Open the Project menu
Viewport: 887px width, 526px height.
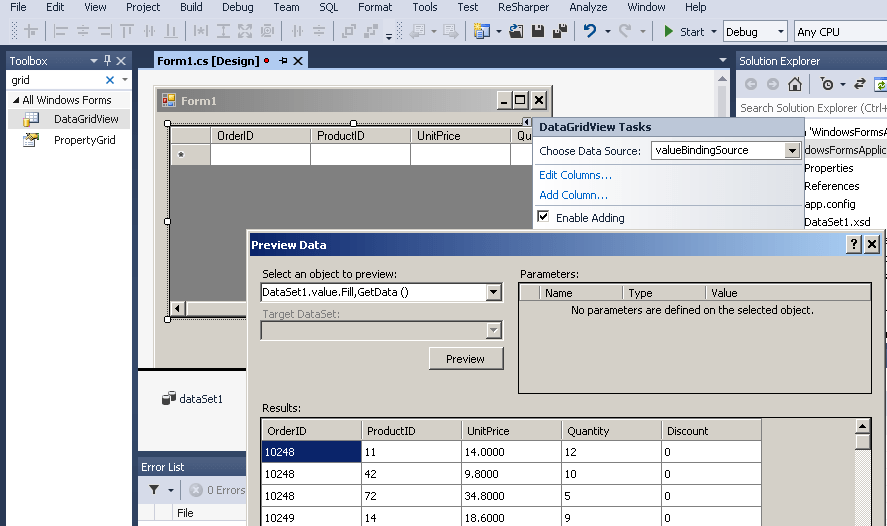(143, 7)
